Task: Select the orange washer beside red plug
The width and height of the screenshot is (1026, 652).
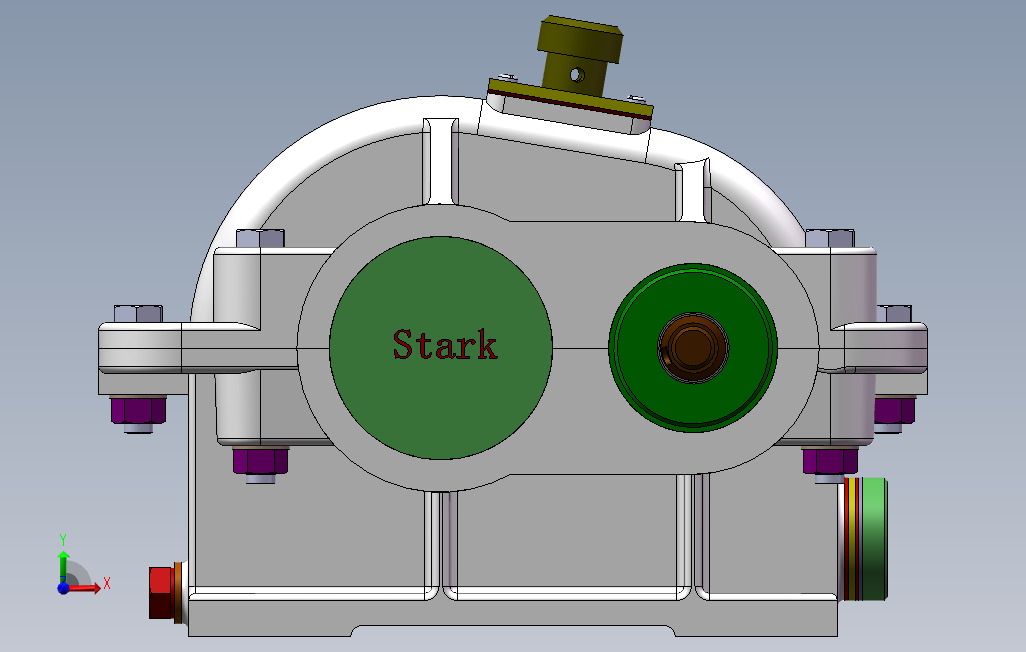Action: 177,593
